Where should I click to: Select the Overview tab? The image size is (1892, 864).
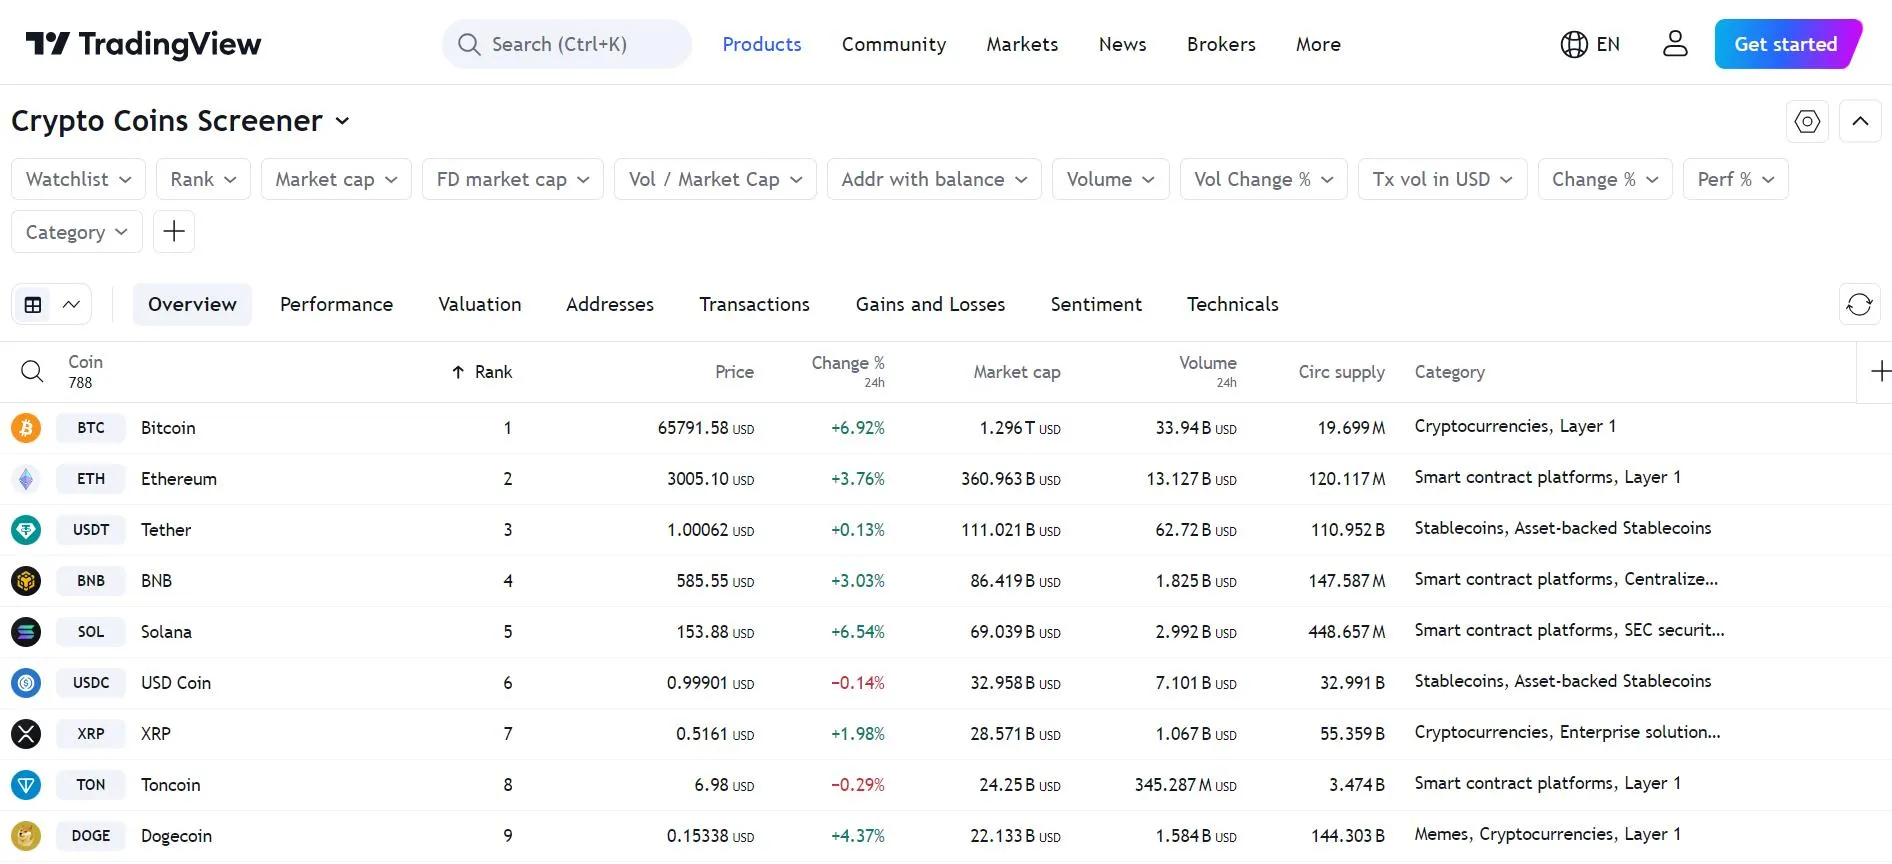coord(192,305)
